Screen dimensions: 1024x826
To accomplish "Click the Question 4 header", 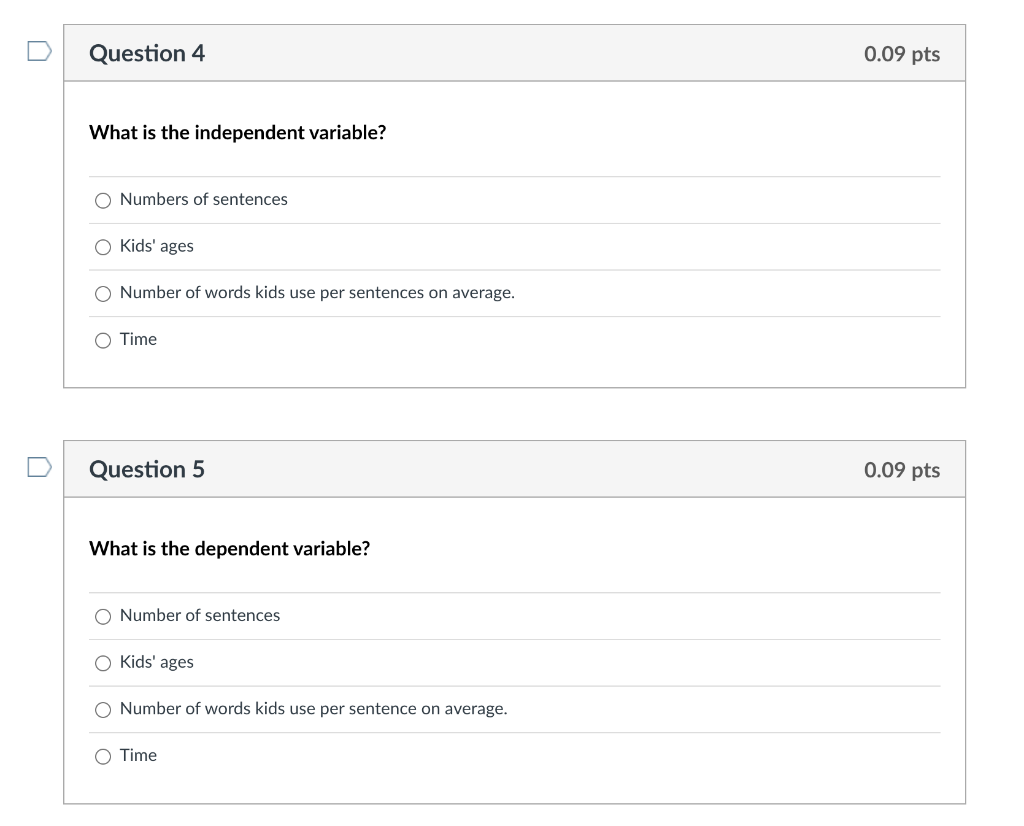I will (147, 53).
